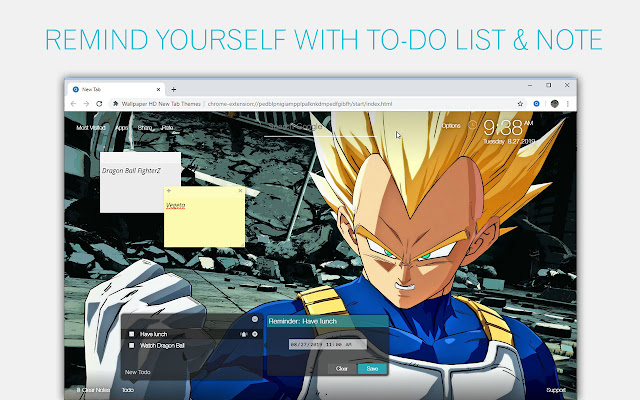Click the Reminder: Have lunch header
This screenshot has width=640, height=400.
327,321
